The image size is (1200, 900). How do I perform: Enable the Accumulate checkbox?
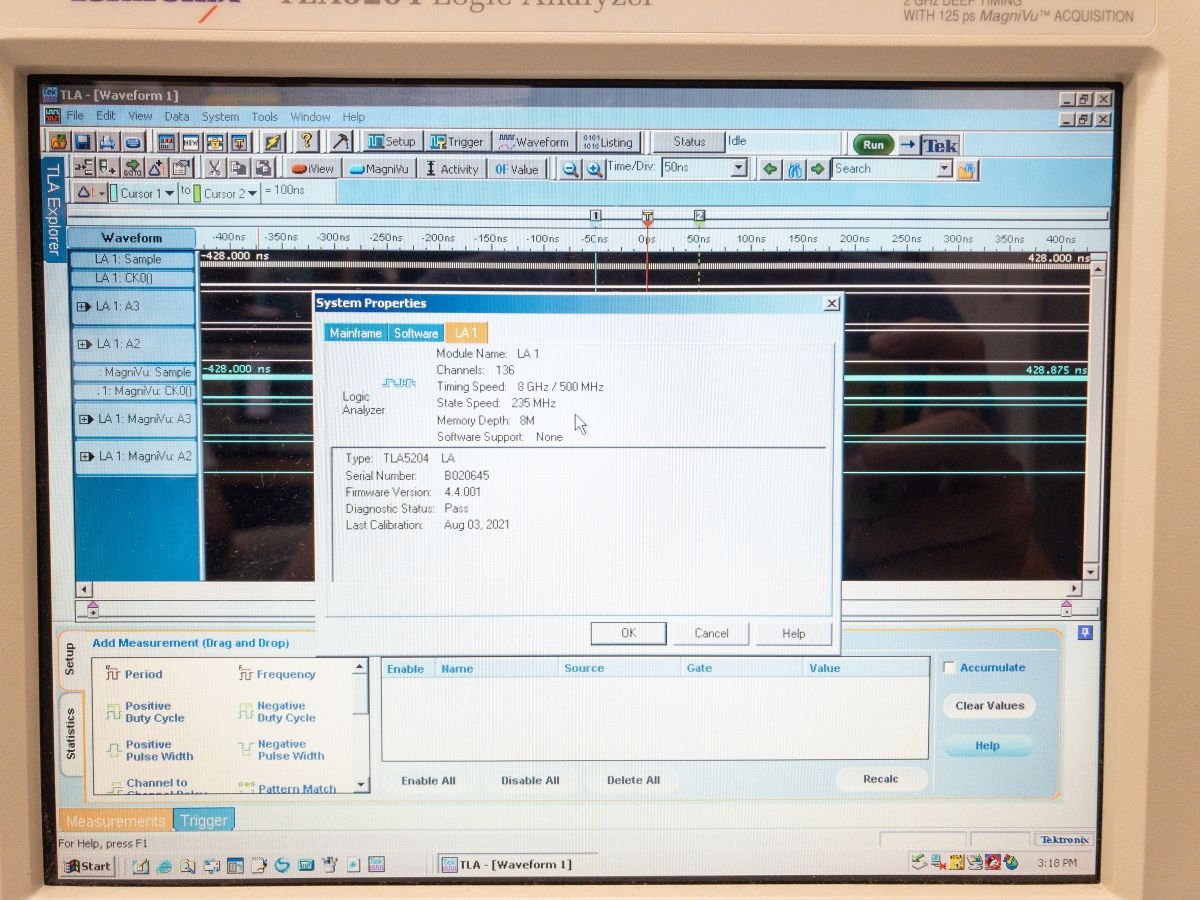pos(949,668)
